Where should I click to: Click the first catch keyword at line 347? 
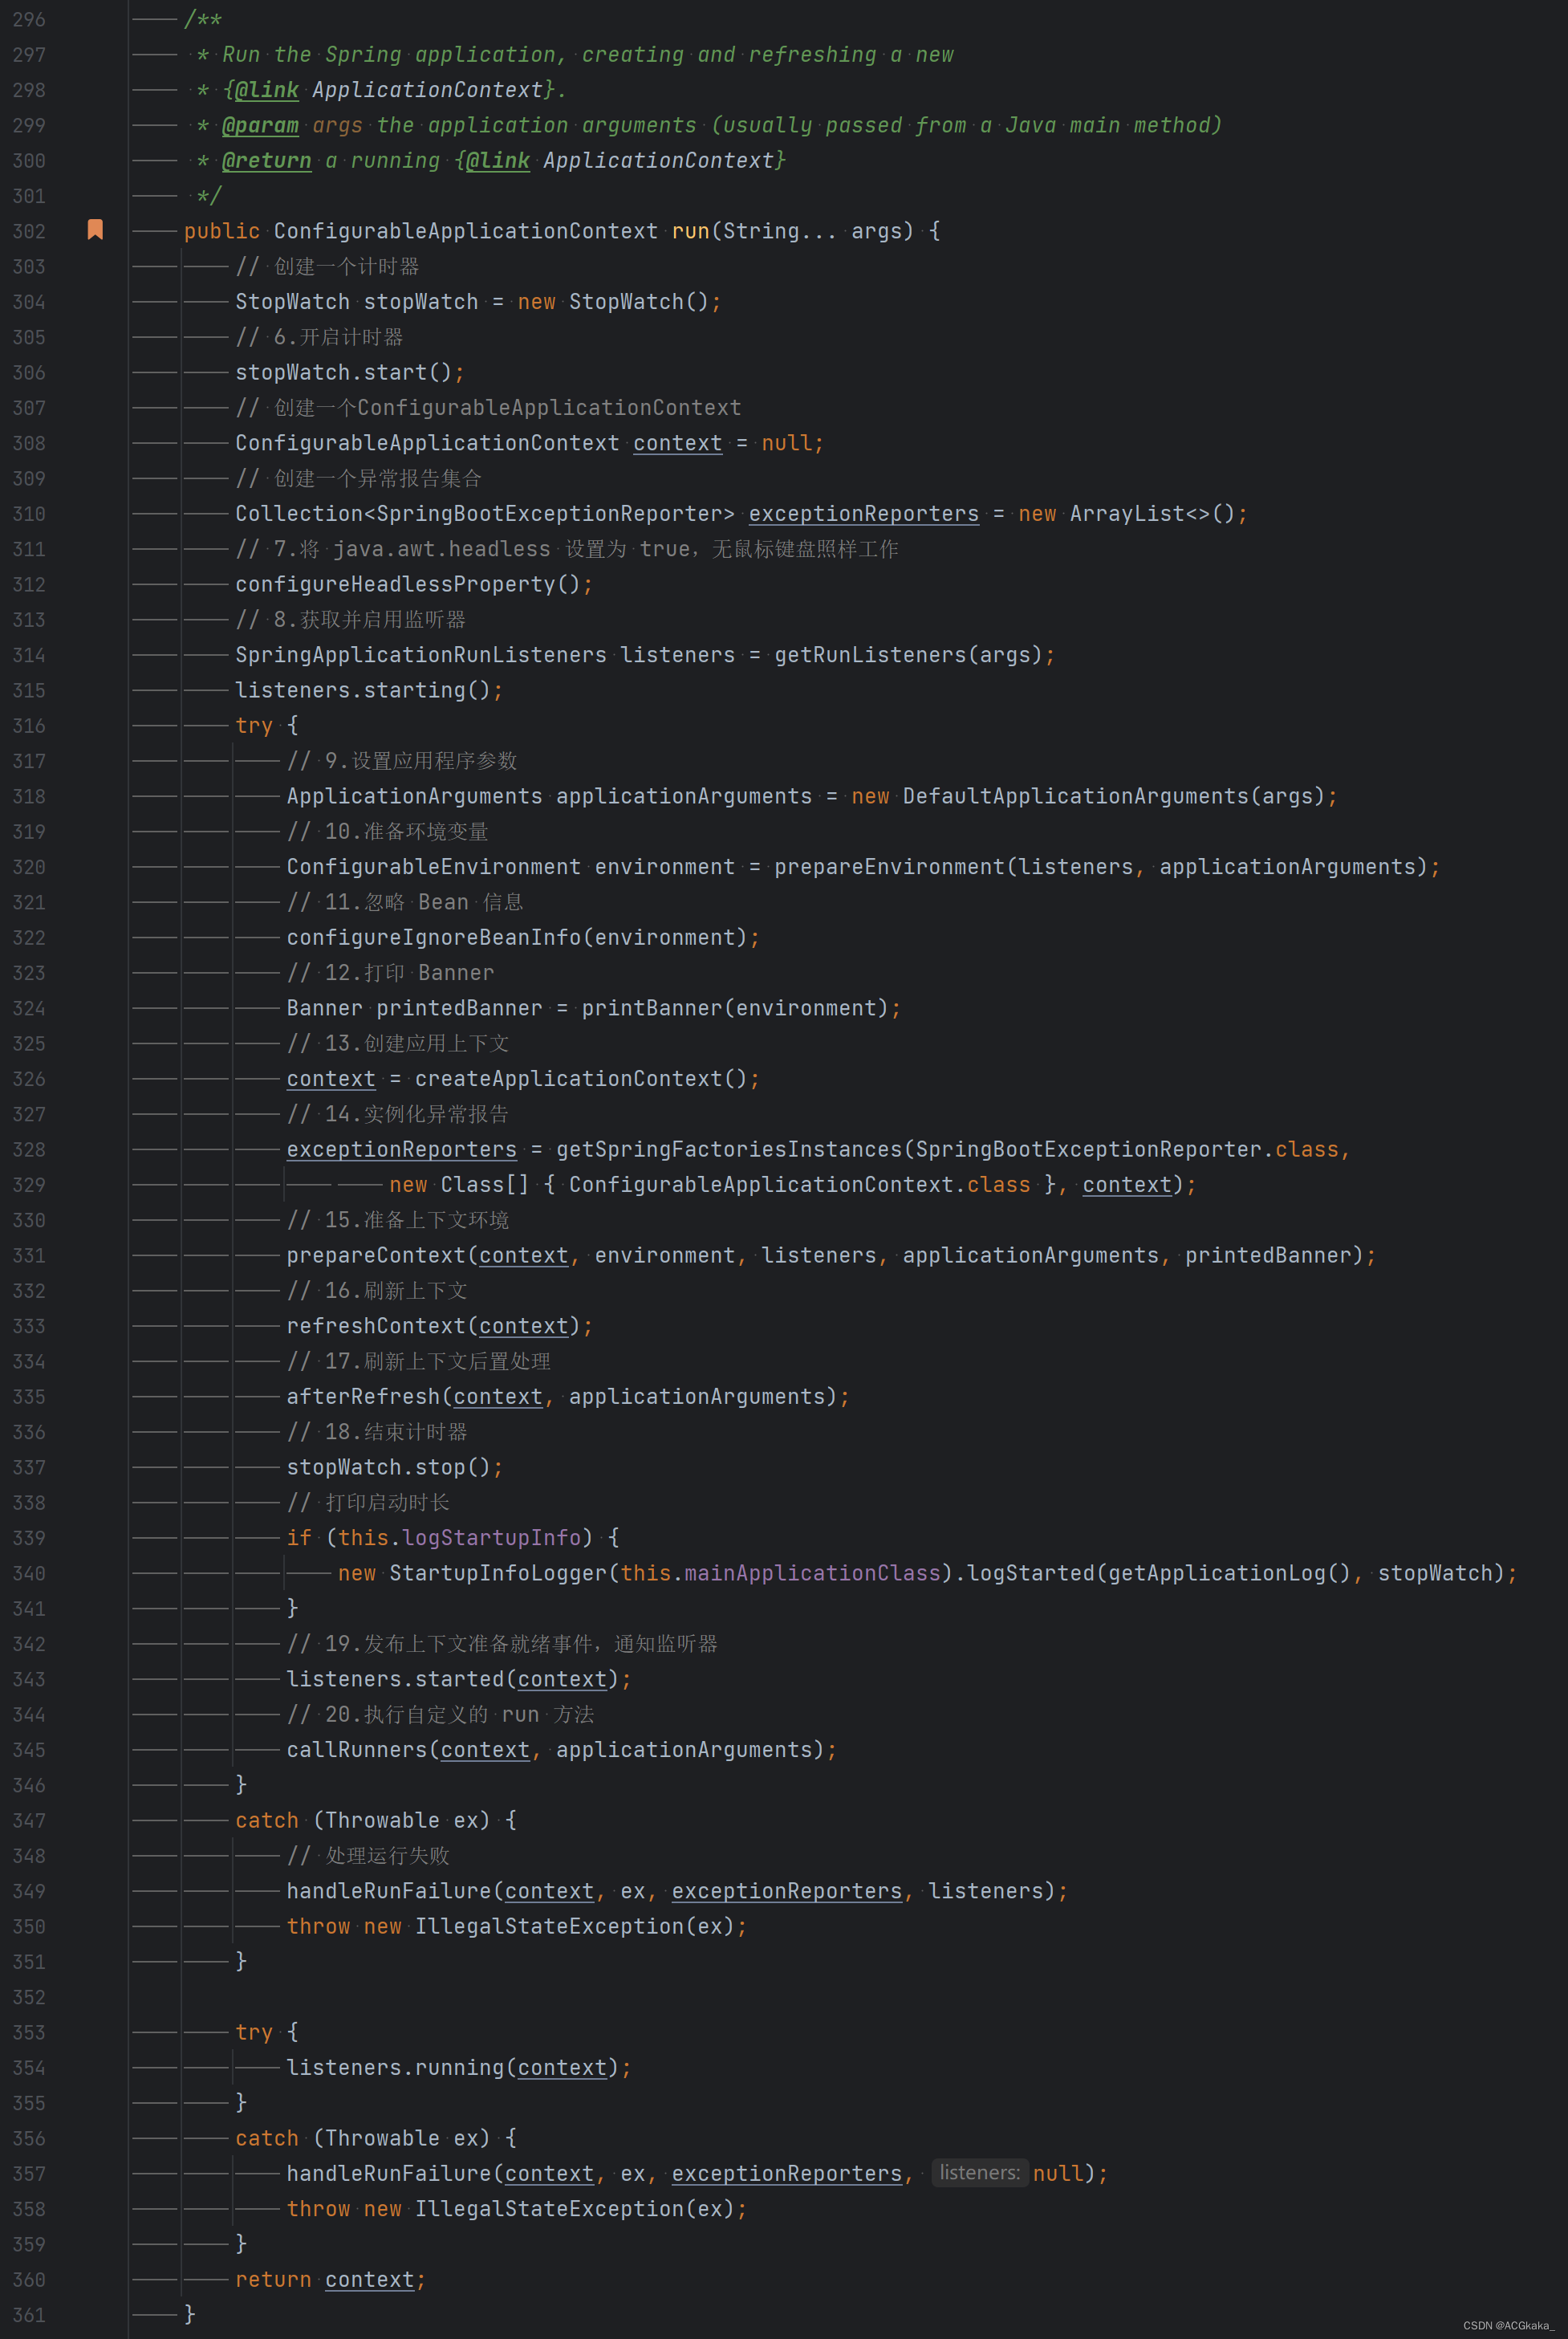coord(267,1820)
